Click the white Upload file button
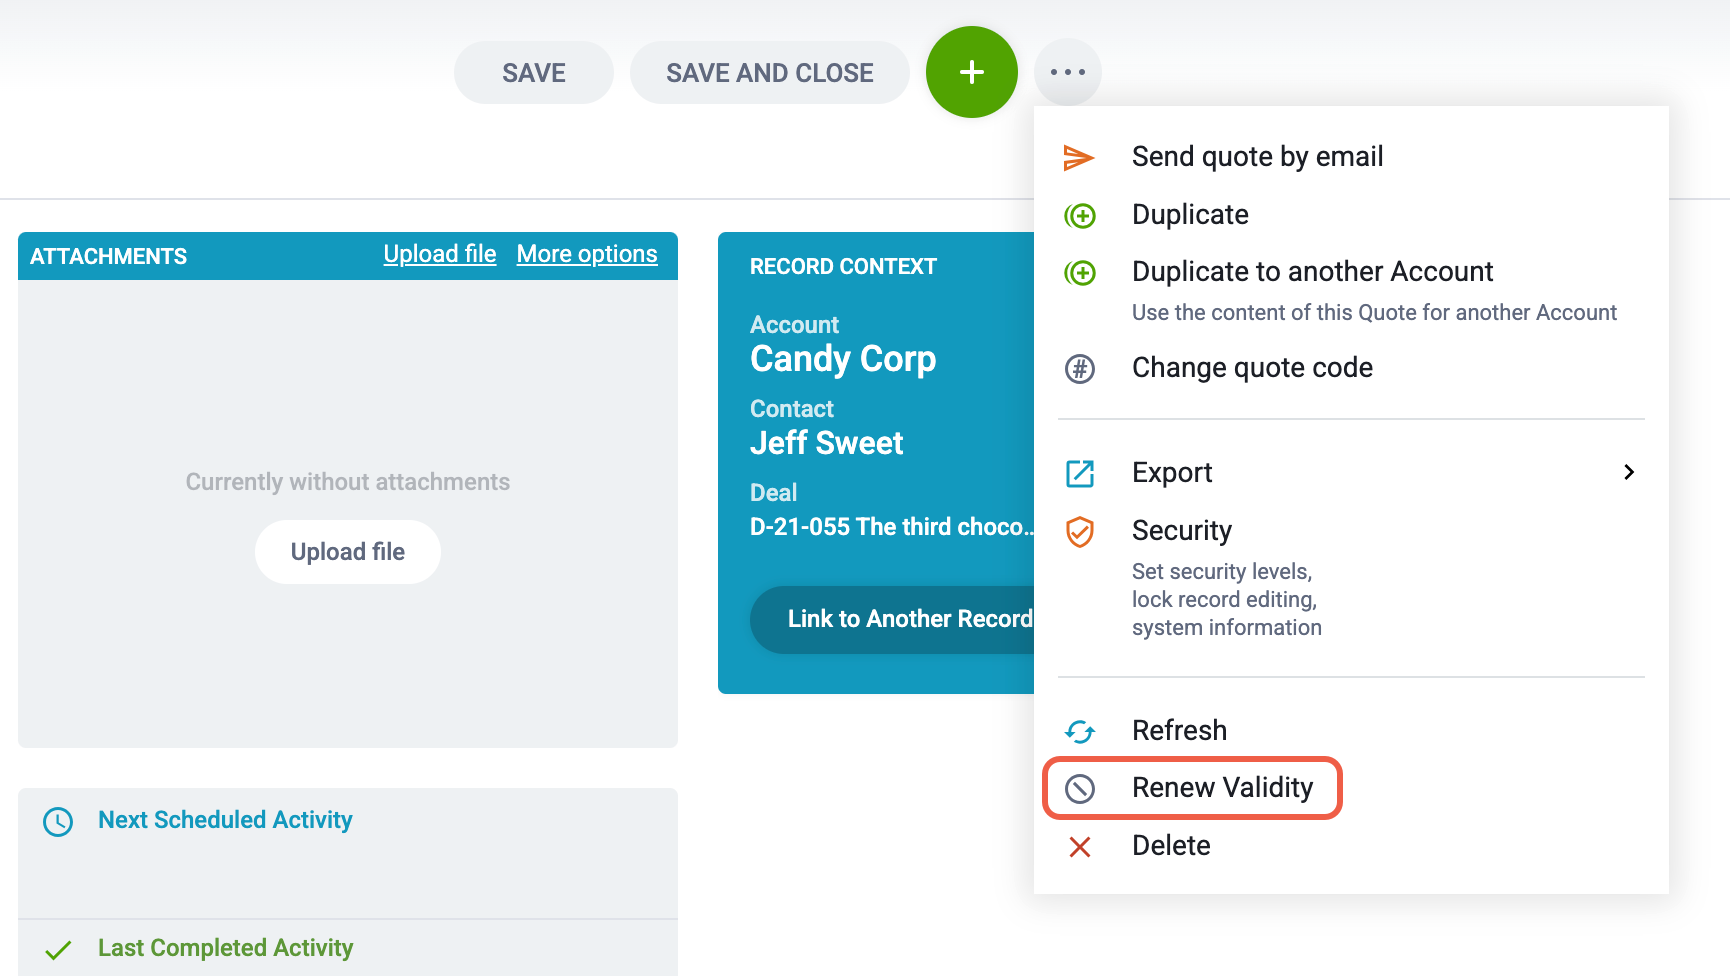1730x976 pixels. point(348,552)
